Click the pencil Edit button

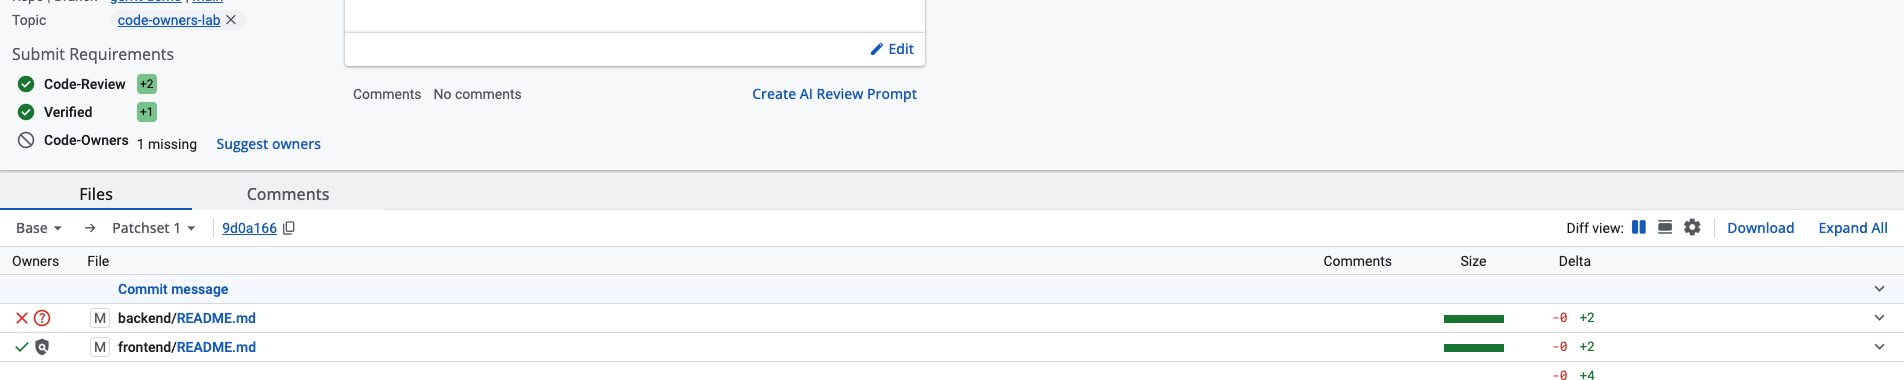click(x=892, y=49)
